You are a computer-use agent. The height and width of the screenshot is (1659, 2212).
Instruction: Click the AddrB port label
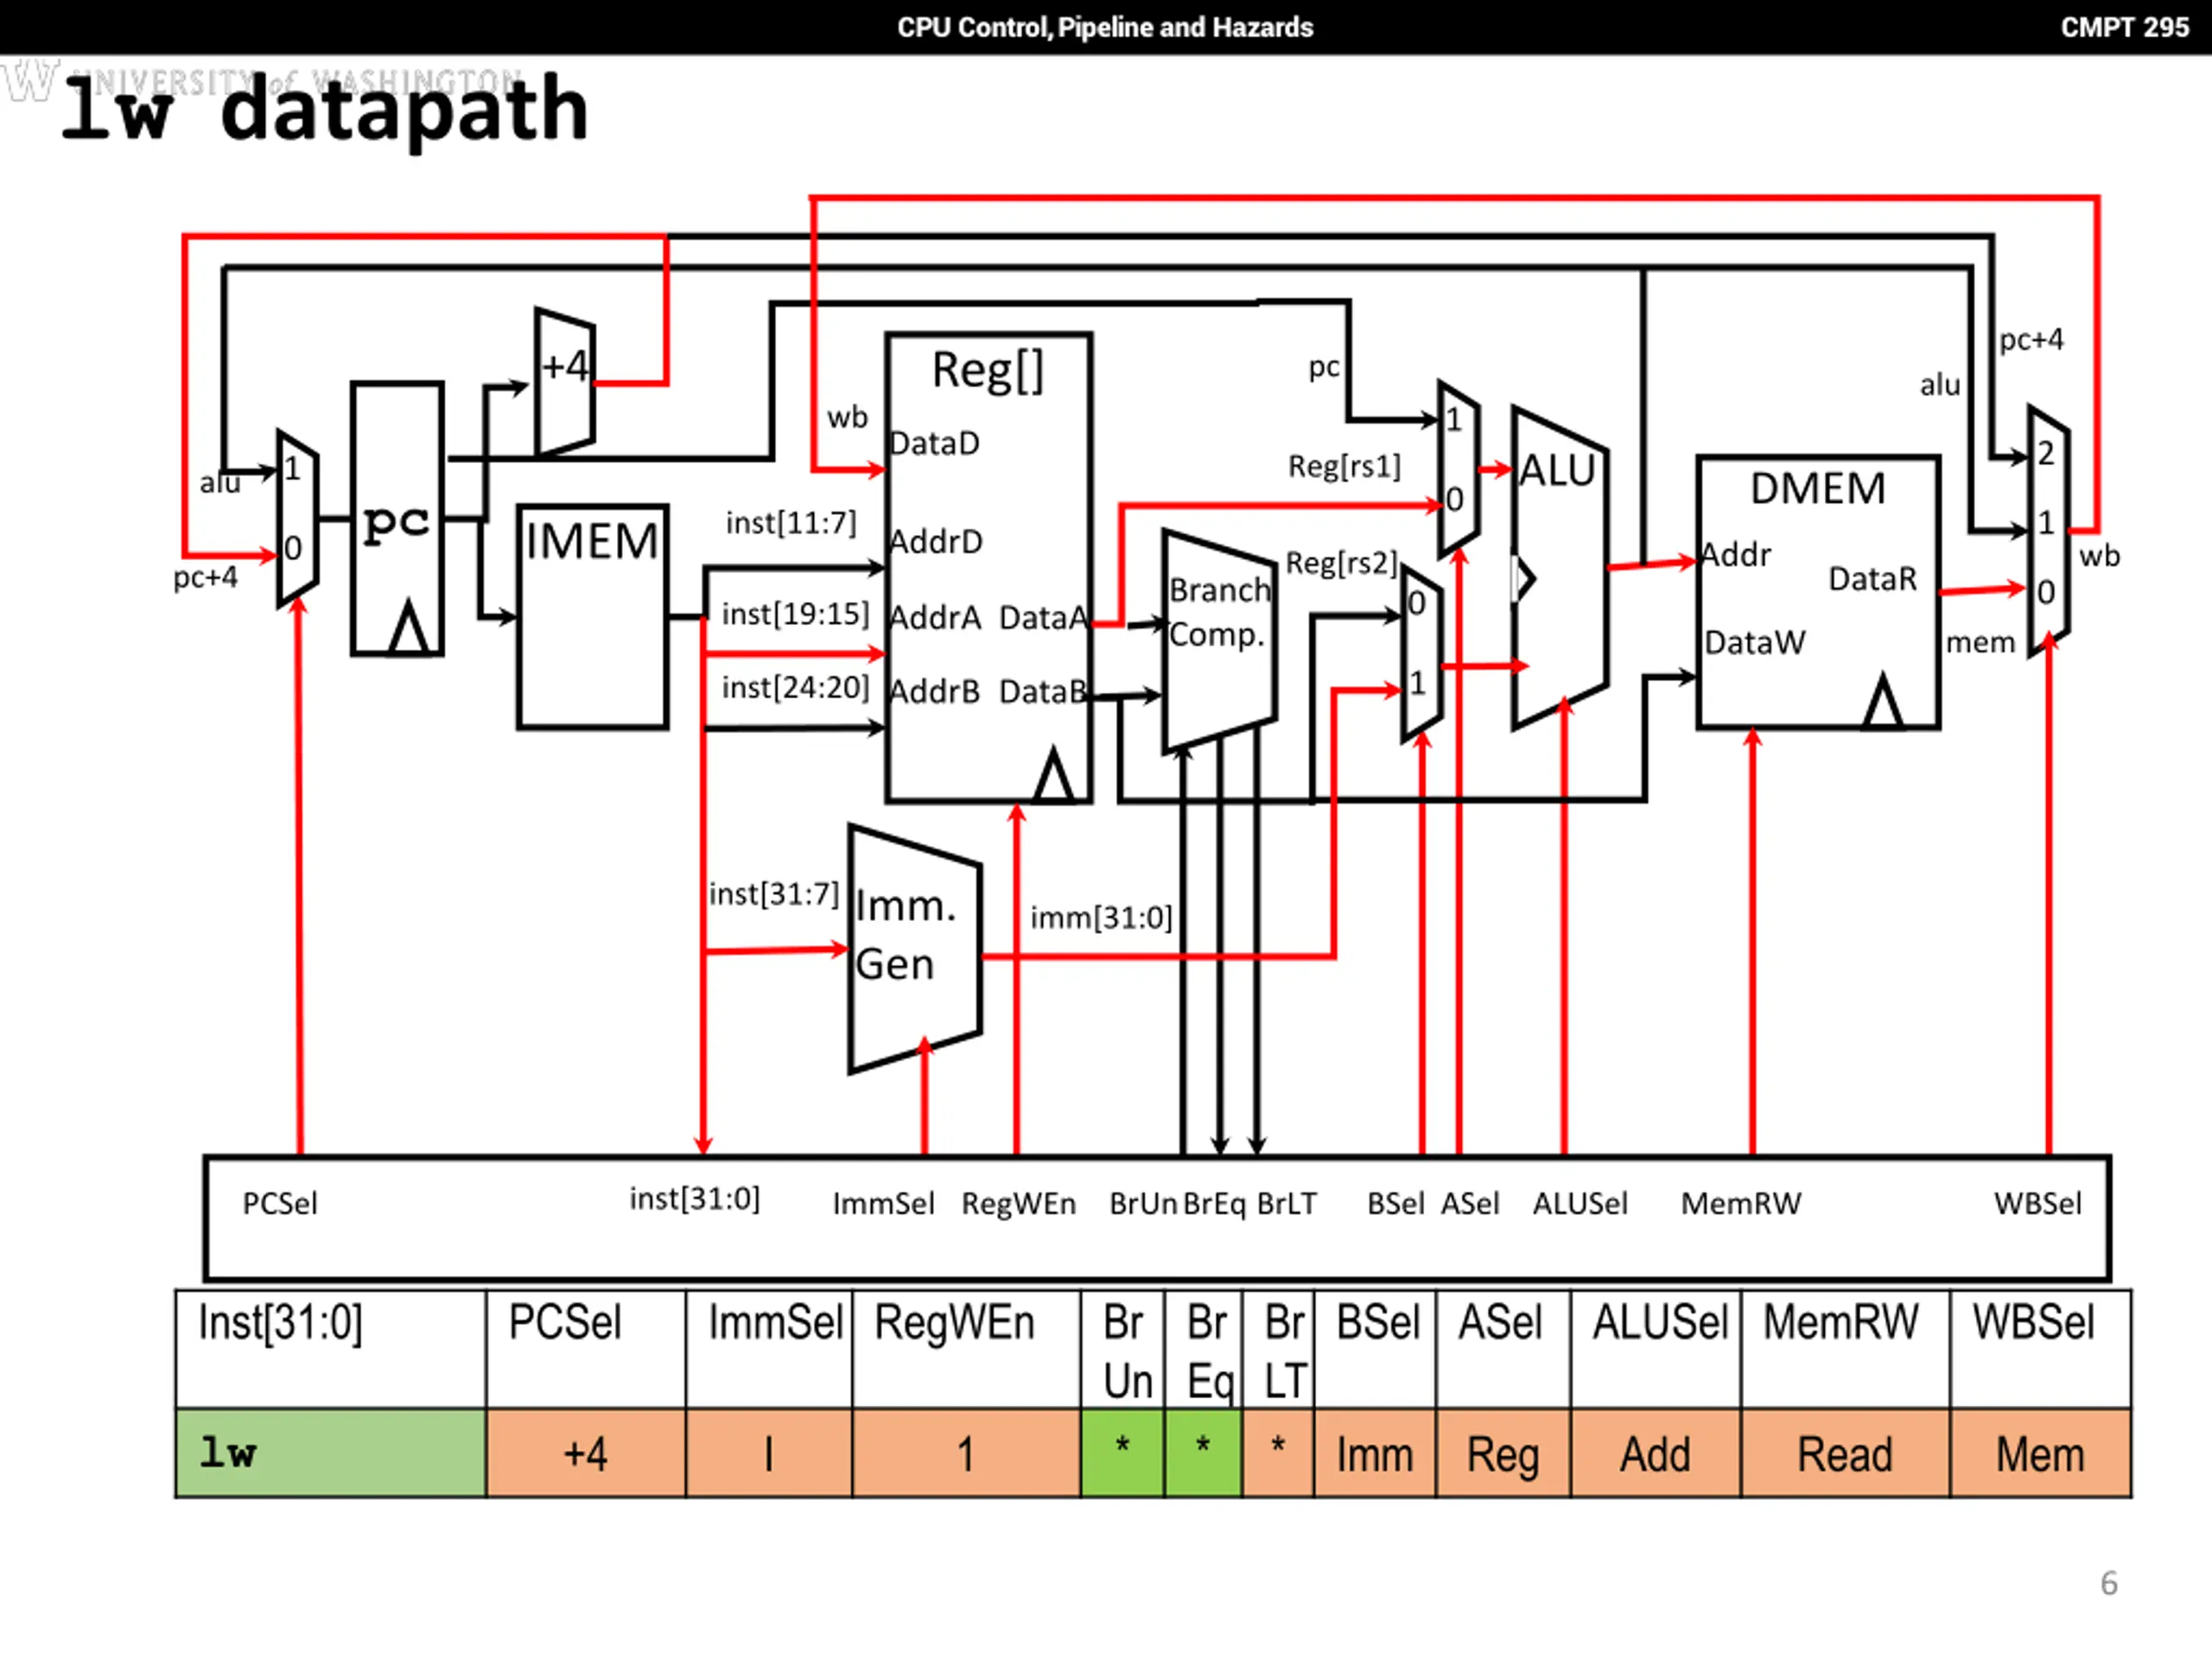click(x=935, y=691)
